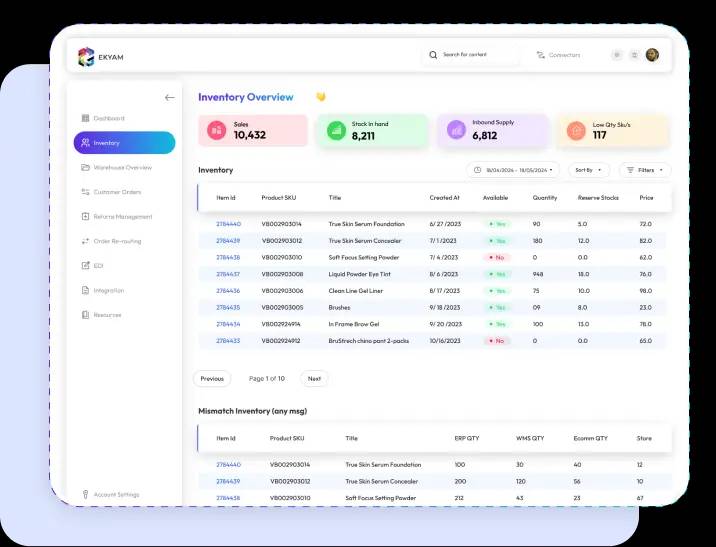Click the date cell 9/ 20 /2023
Viewport: 716px width, 547px height.
446,324
